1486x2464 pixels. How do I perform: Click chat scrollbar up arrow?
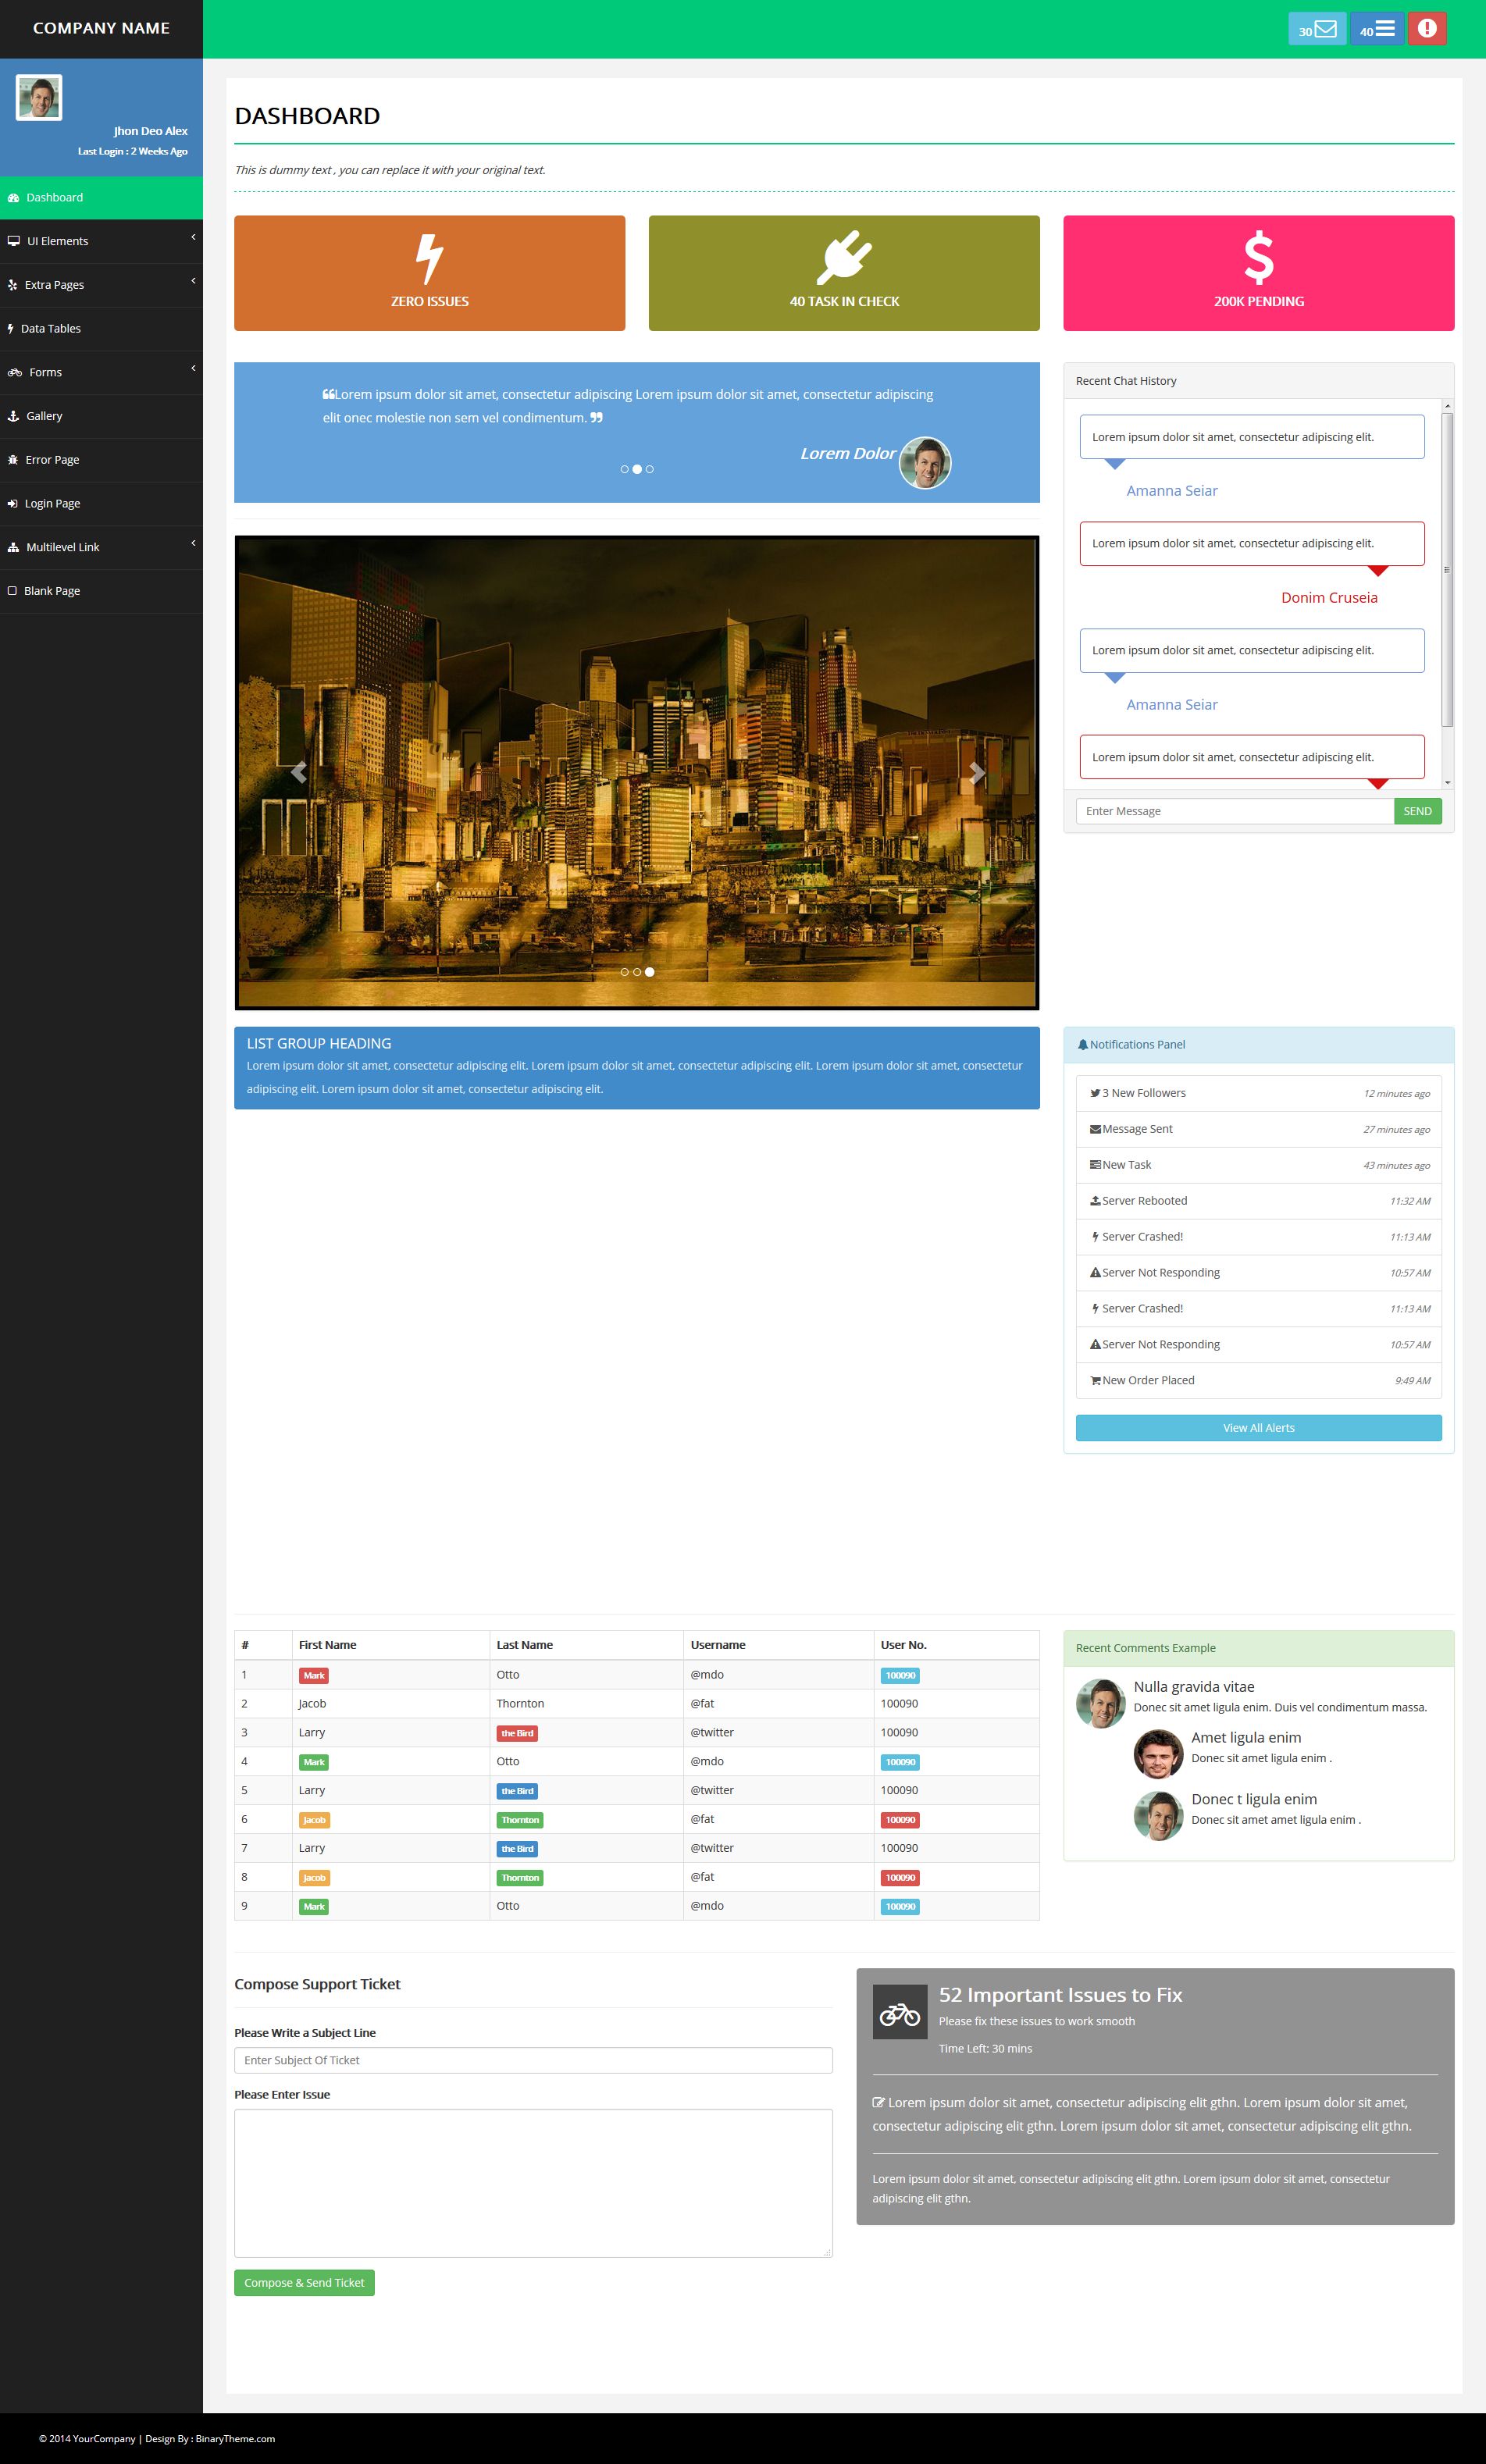tap(1447, 406)
